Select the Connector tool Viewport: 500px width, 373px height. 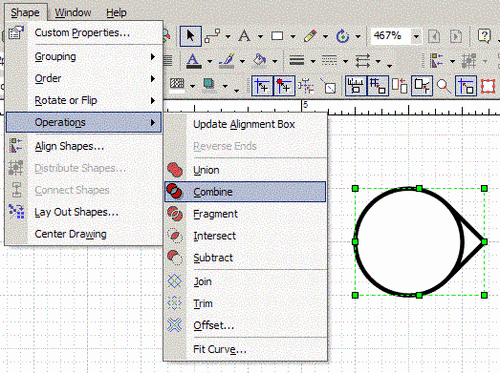212,36
